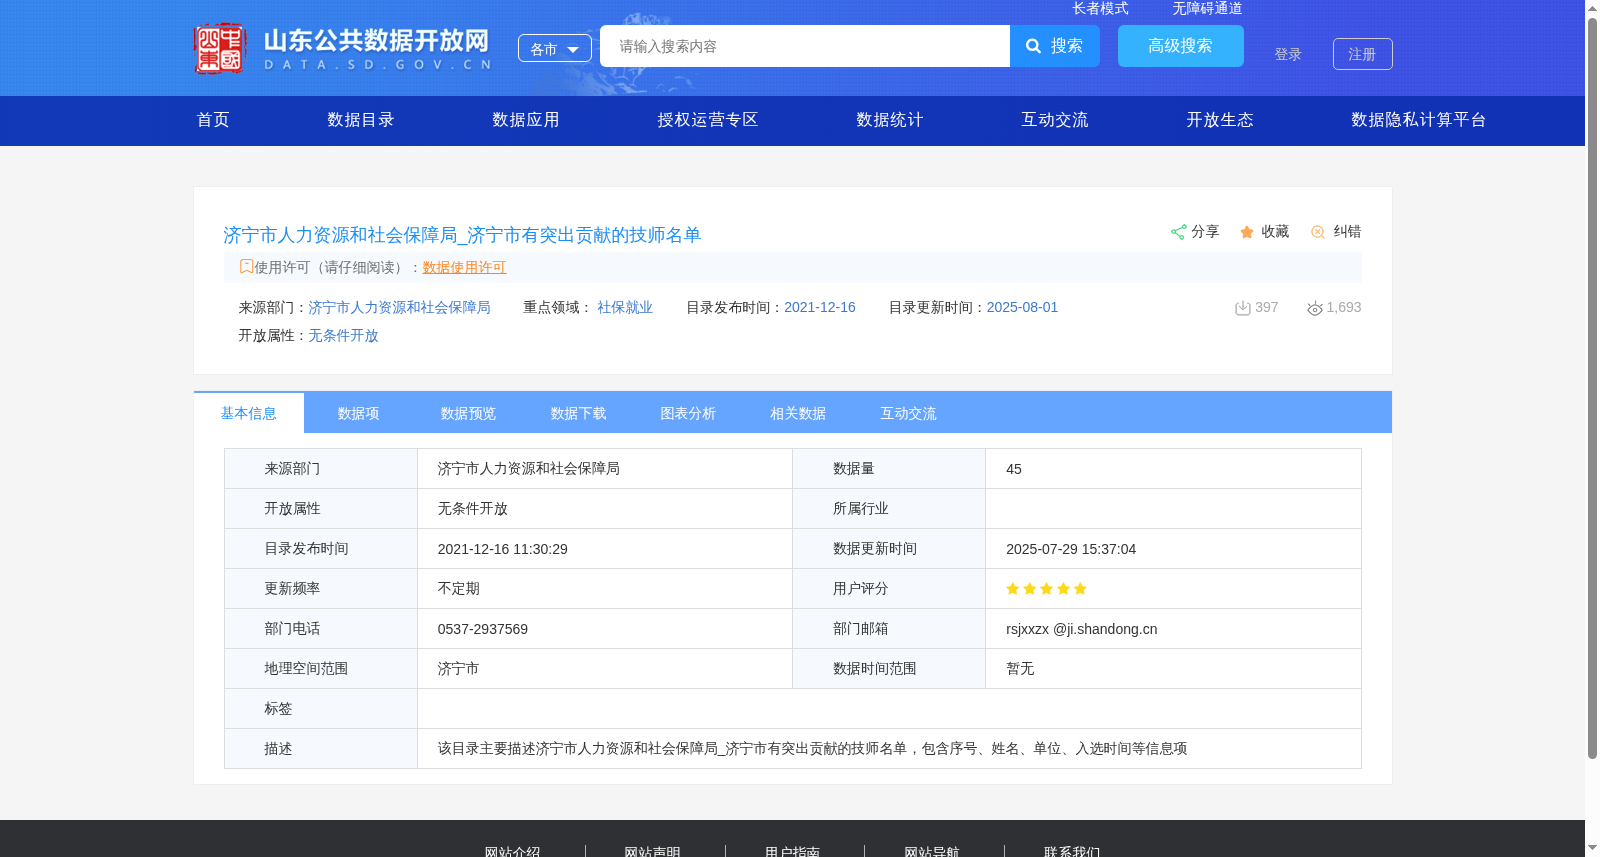Click the data volume value 45

[1014, 469]
